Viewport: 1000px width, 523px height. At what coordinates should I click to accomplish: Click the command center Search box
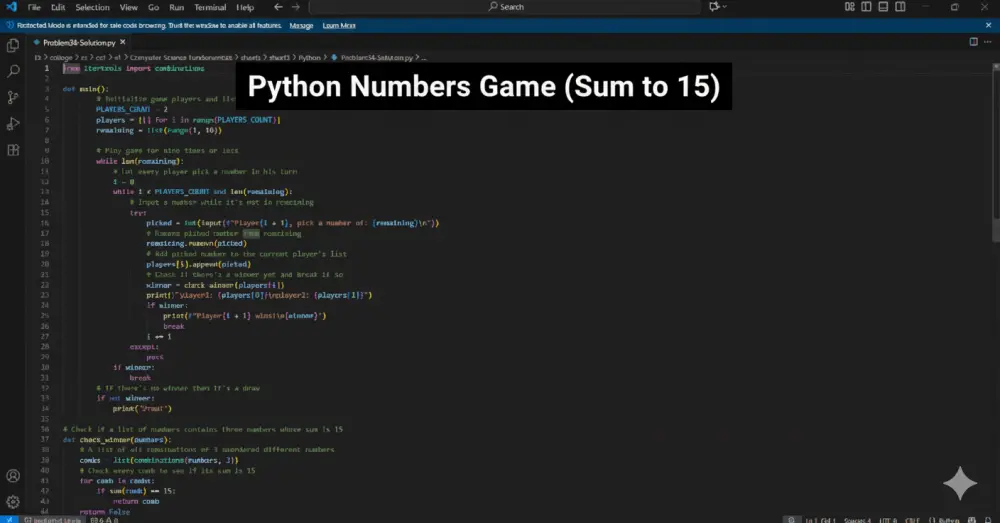pos(505,7)
